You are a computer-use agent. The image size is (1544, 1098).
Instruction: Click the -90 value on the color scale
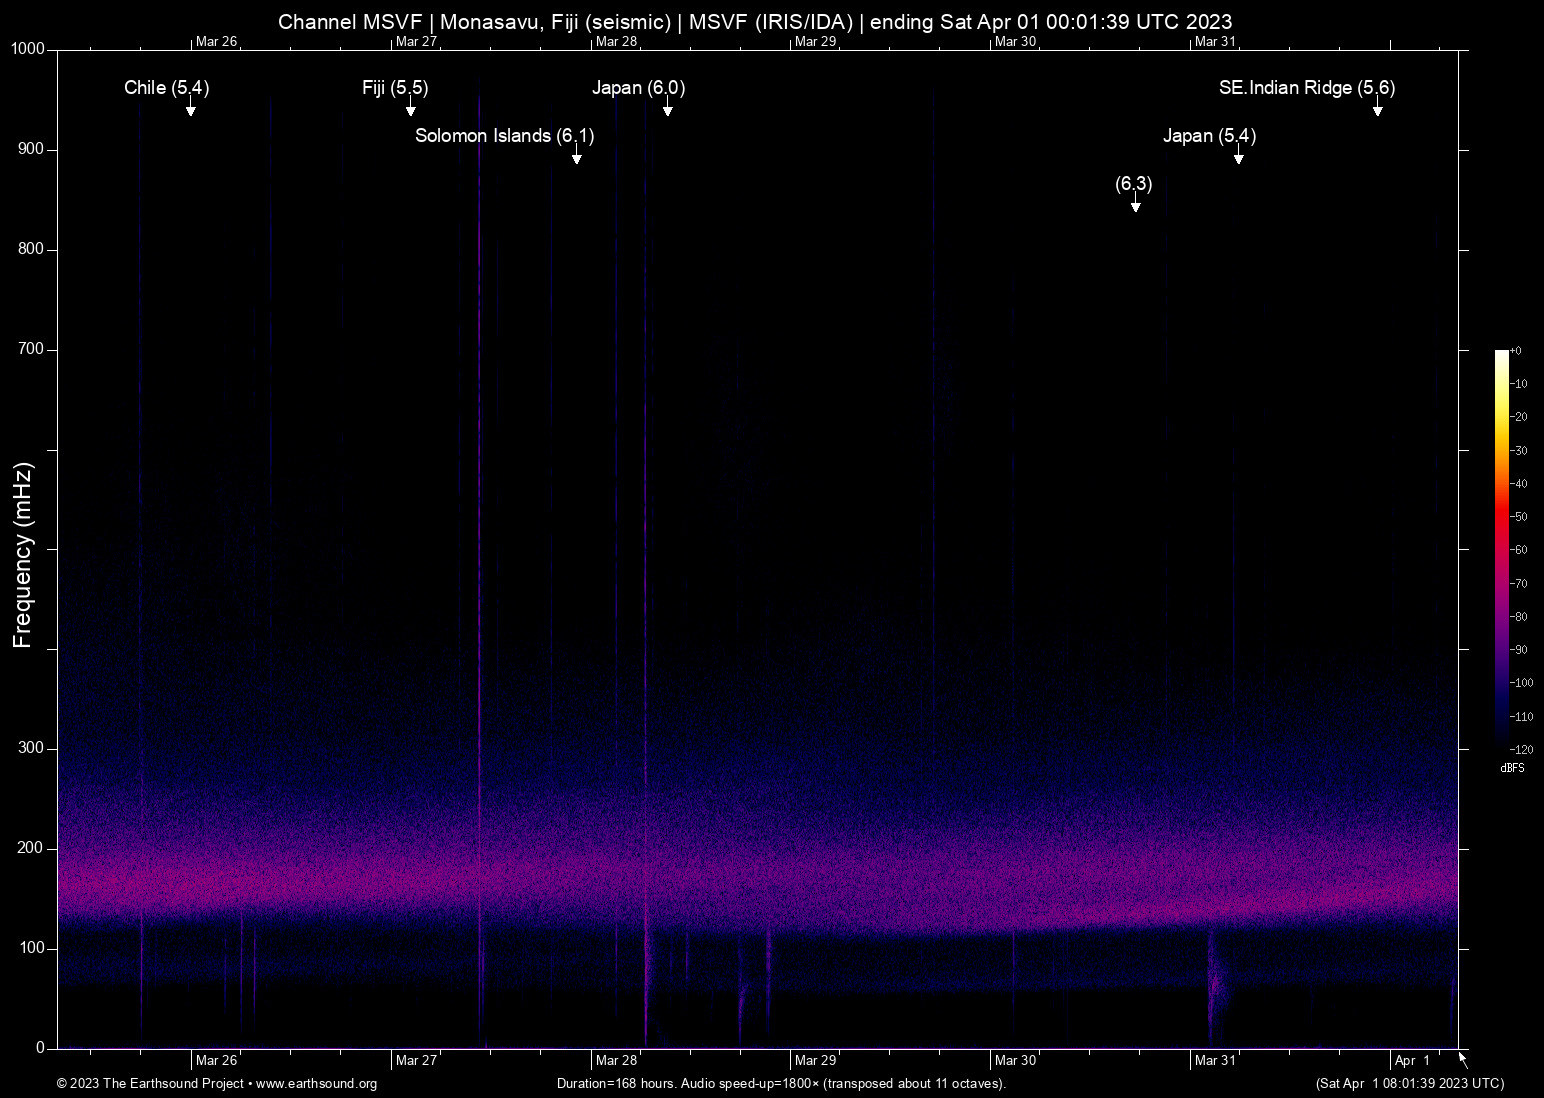1518,650
